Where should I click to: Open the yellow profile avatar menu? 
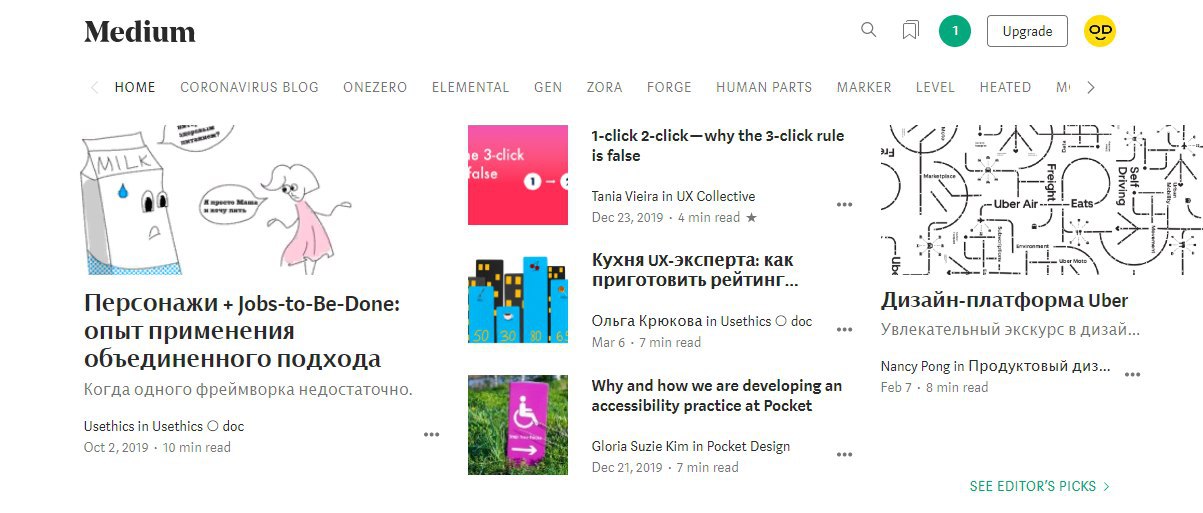tap(1100, 31)
